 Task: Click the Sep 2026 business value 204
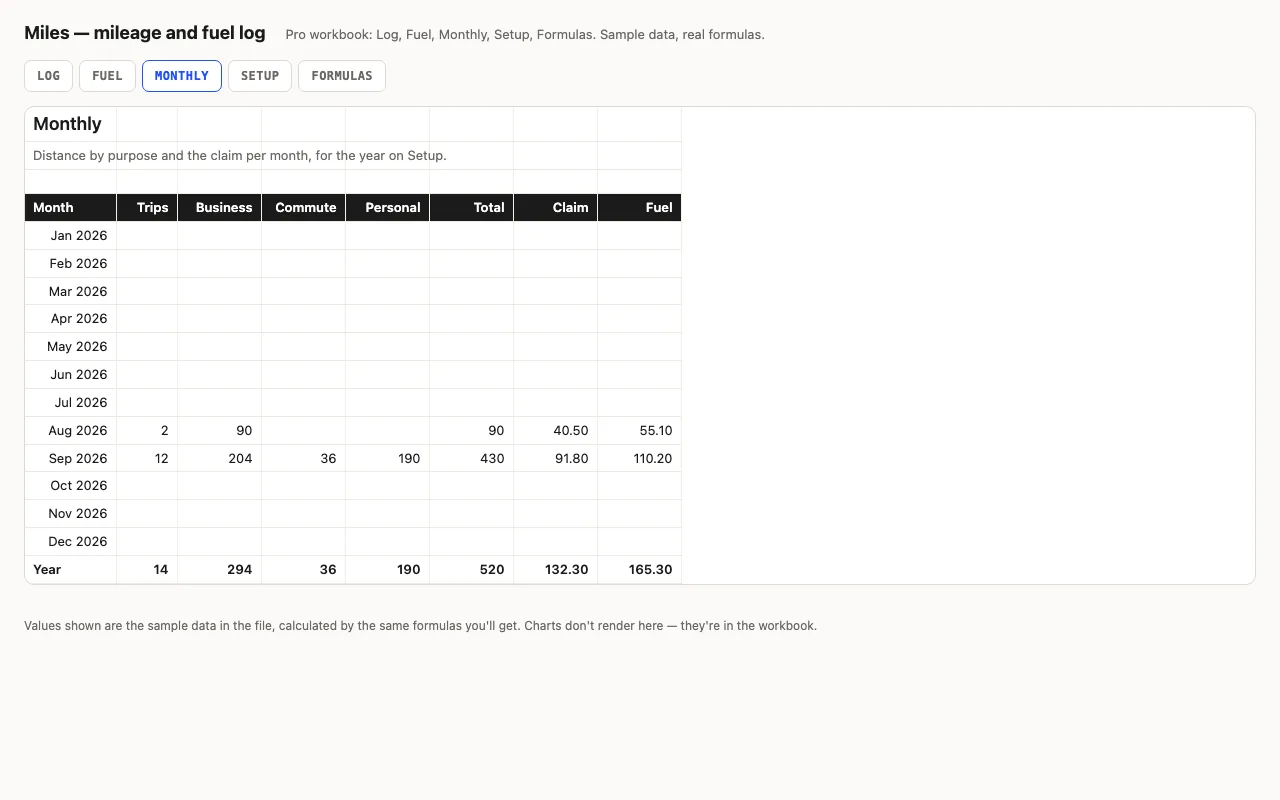[x=220, y=459]
